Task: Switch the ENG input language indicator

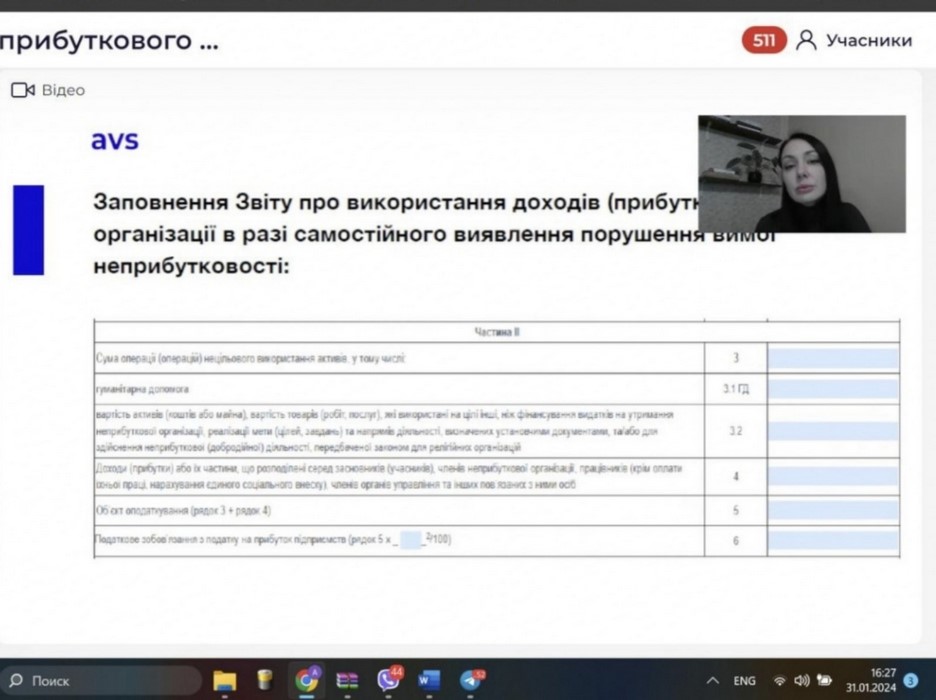Action: 745,681
